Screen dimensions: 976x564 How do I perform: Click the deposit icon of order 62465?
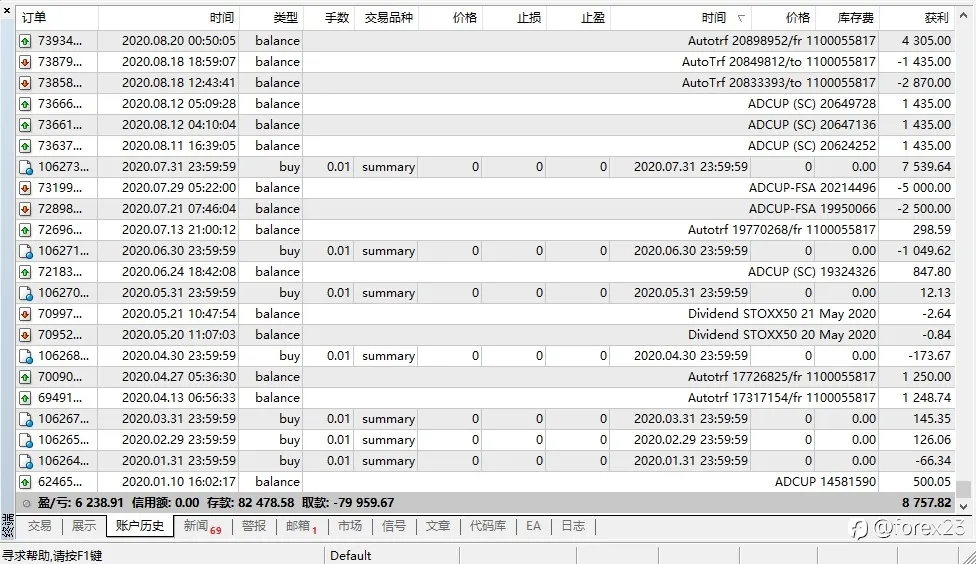coord(25,482)
